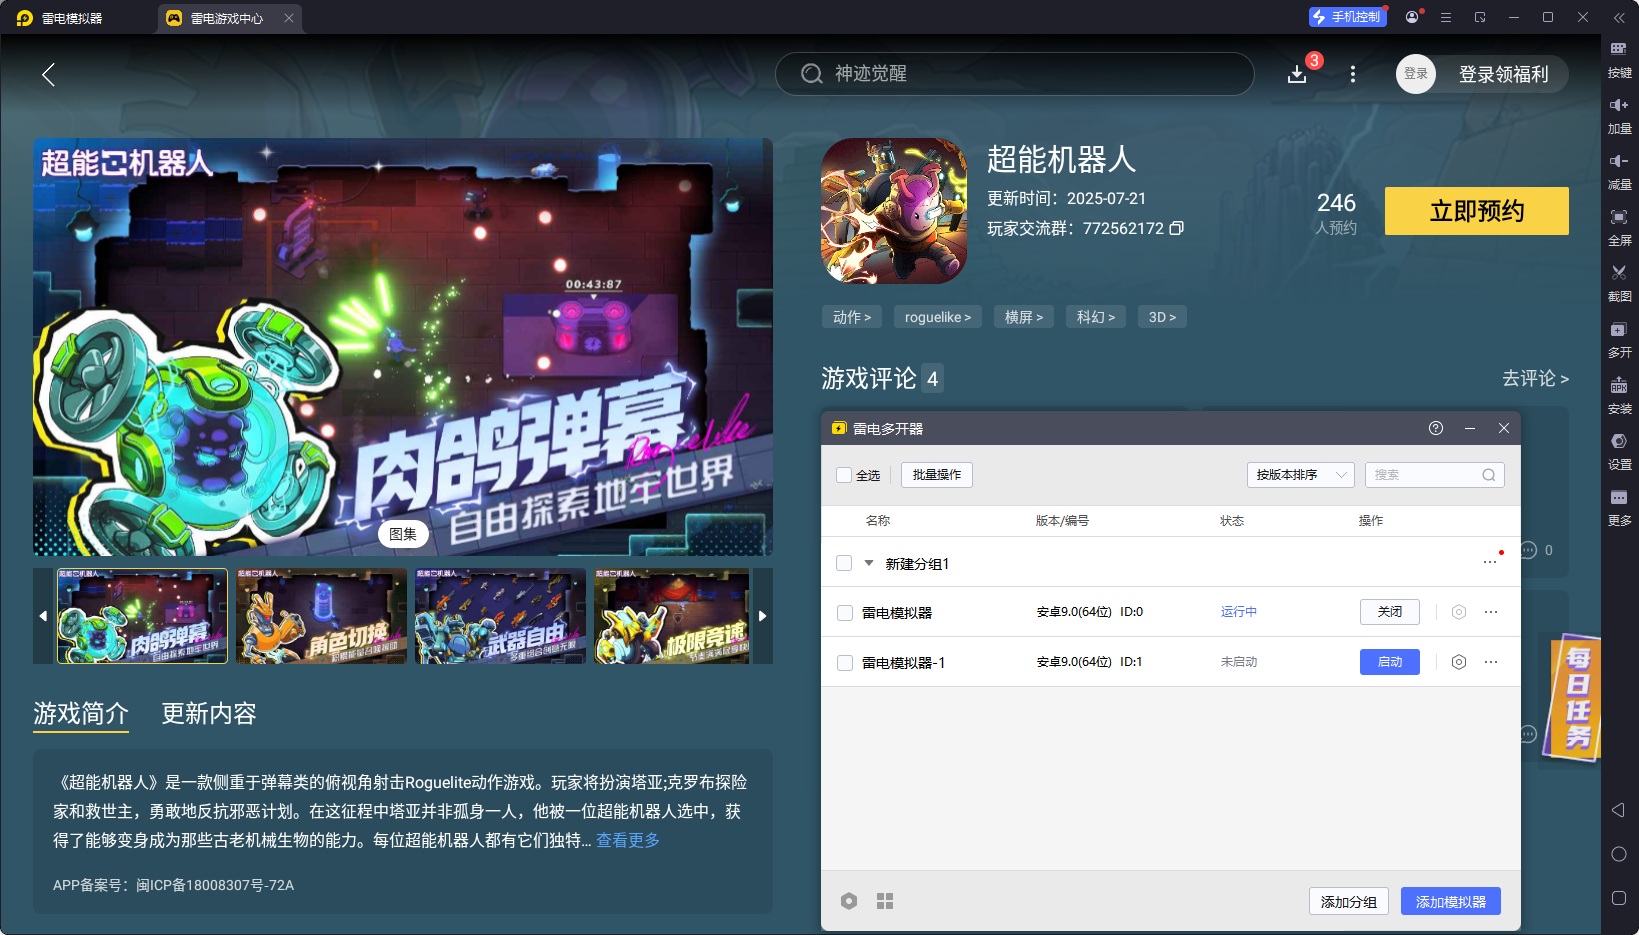Enter fullscreen via the 全屏 icon
Image resolution: width=1639 pixels, height=935 pixels.
click(1619, 228)
